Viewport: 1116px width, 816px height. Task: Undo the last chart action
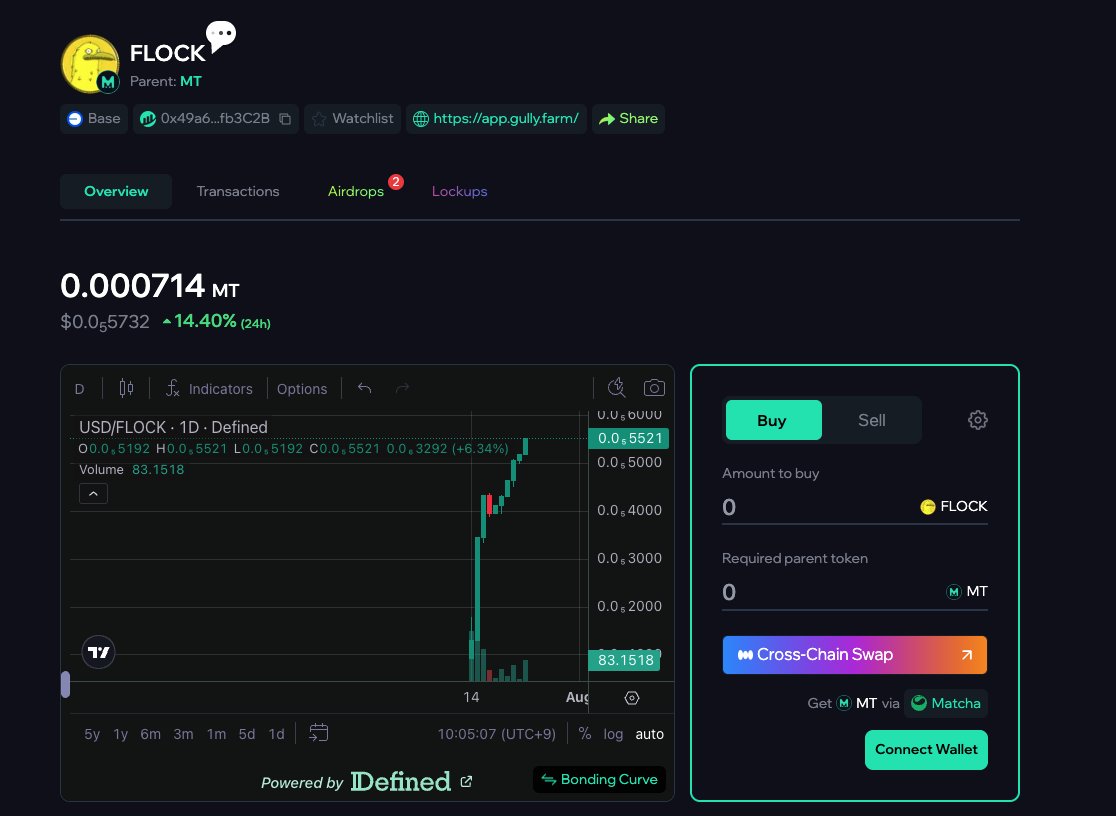pos(364,388)
